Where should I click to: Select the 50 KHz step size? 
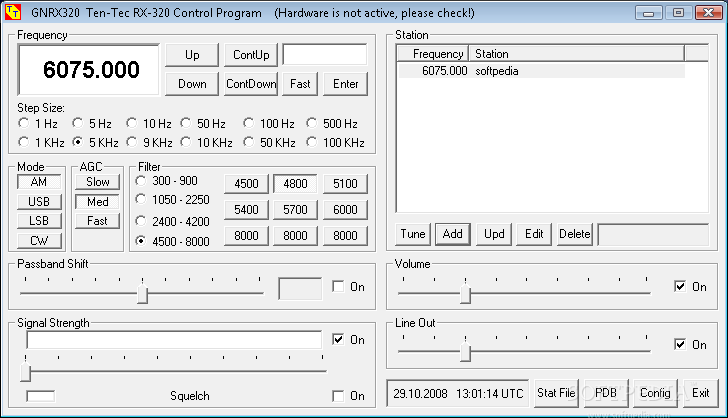click(x=269, y=142)
